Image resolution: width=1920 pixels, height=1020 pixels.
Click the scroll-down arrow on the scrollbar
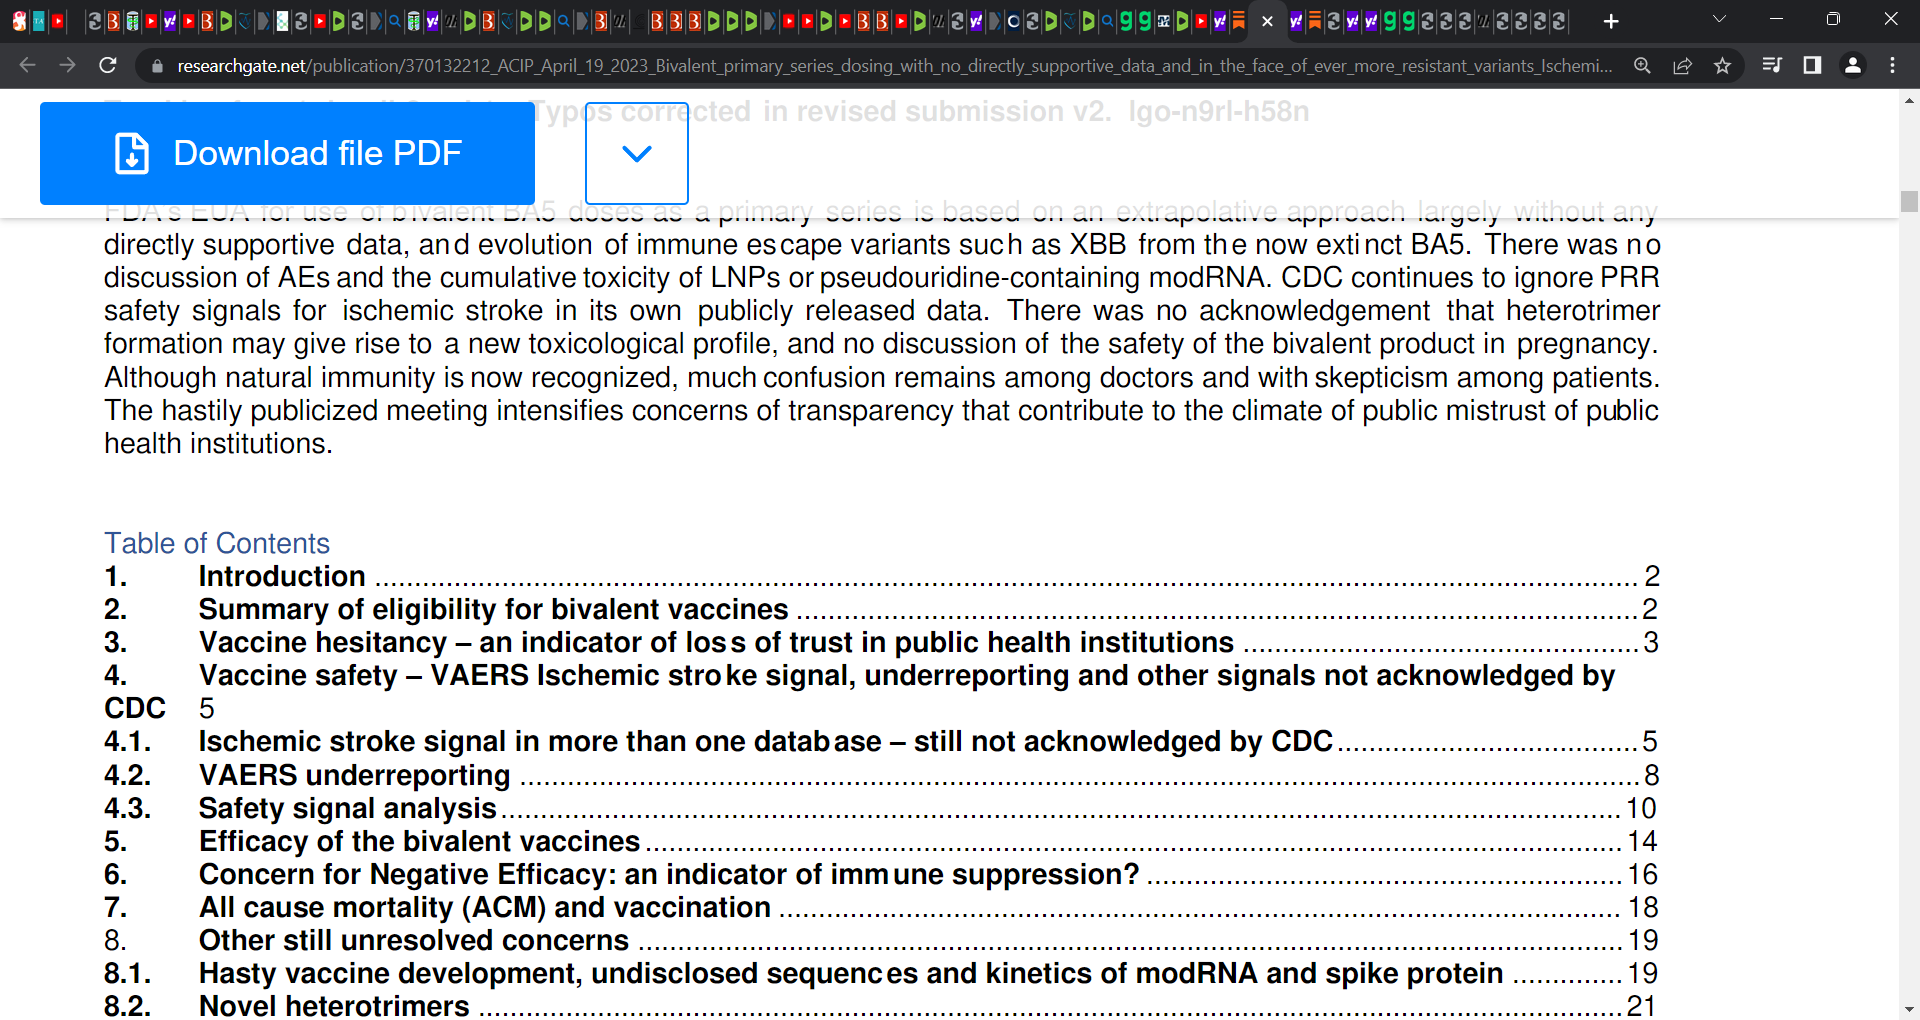pyautogui.click(x=1909, y=1010)
